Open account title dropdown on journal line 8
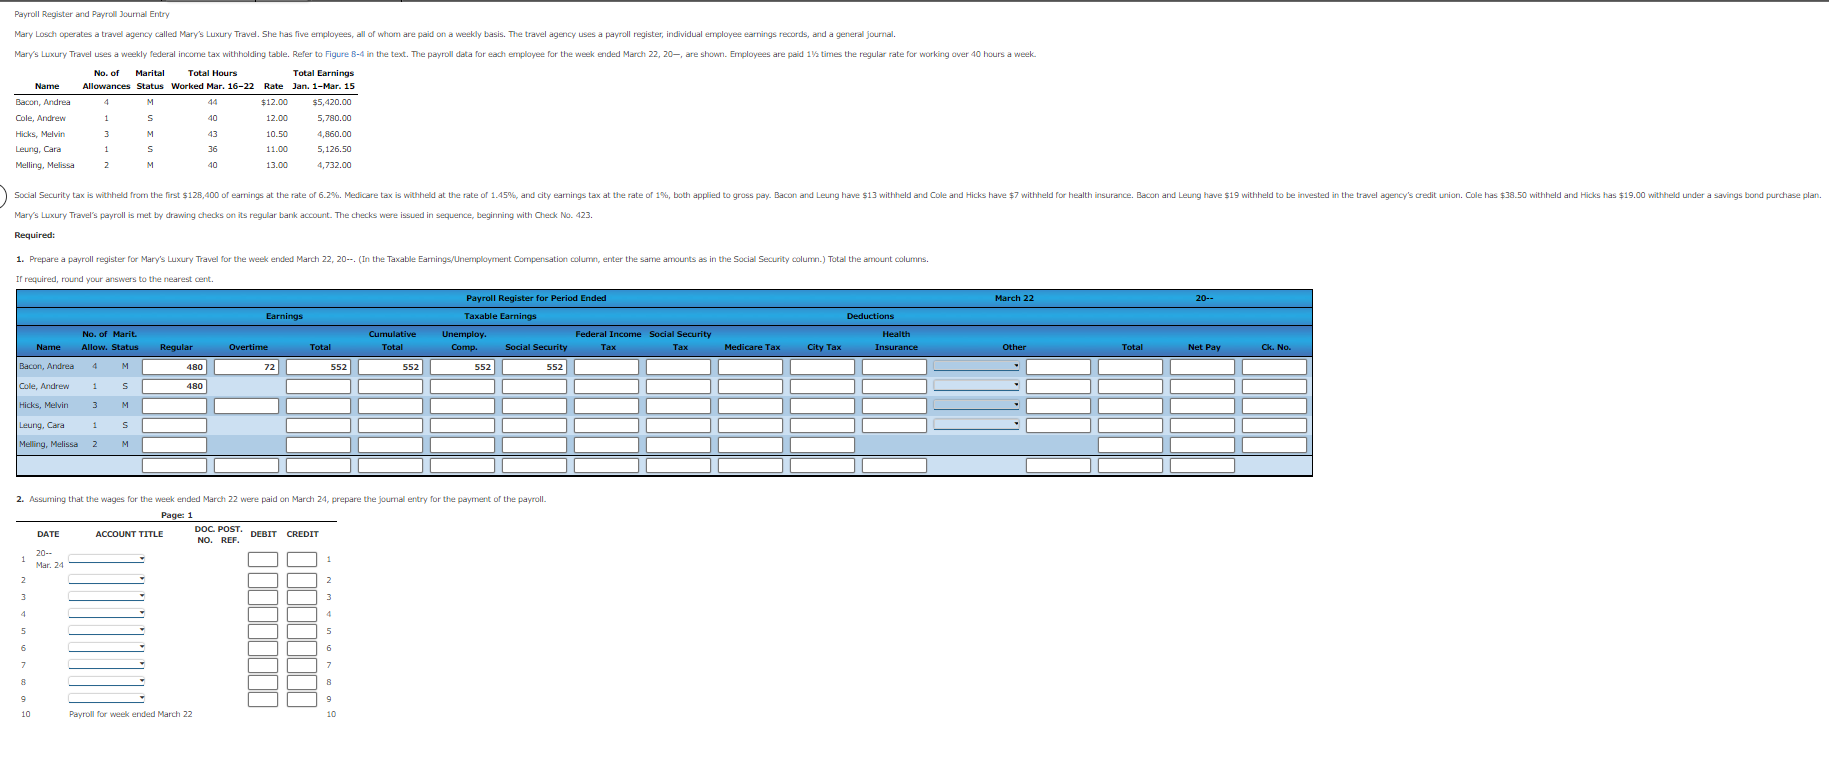The width and height of the screenshot is (1829, 771). coord(106,681)
